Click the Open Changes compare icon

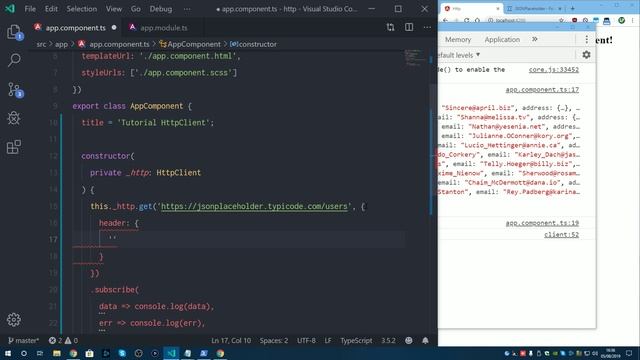click(390, 27)
